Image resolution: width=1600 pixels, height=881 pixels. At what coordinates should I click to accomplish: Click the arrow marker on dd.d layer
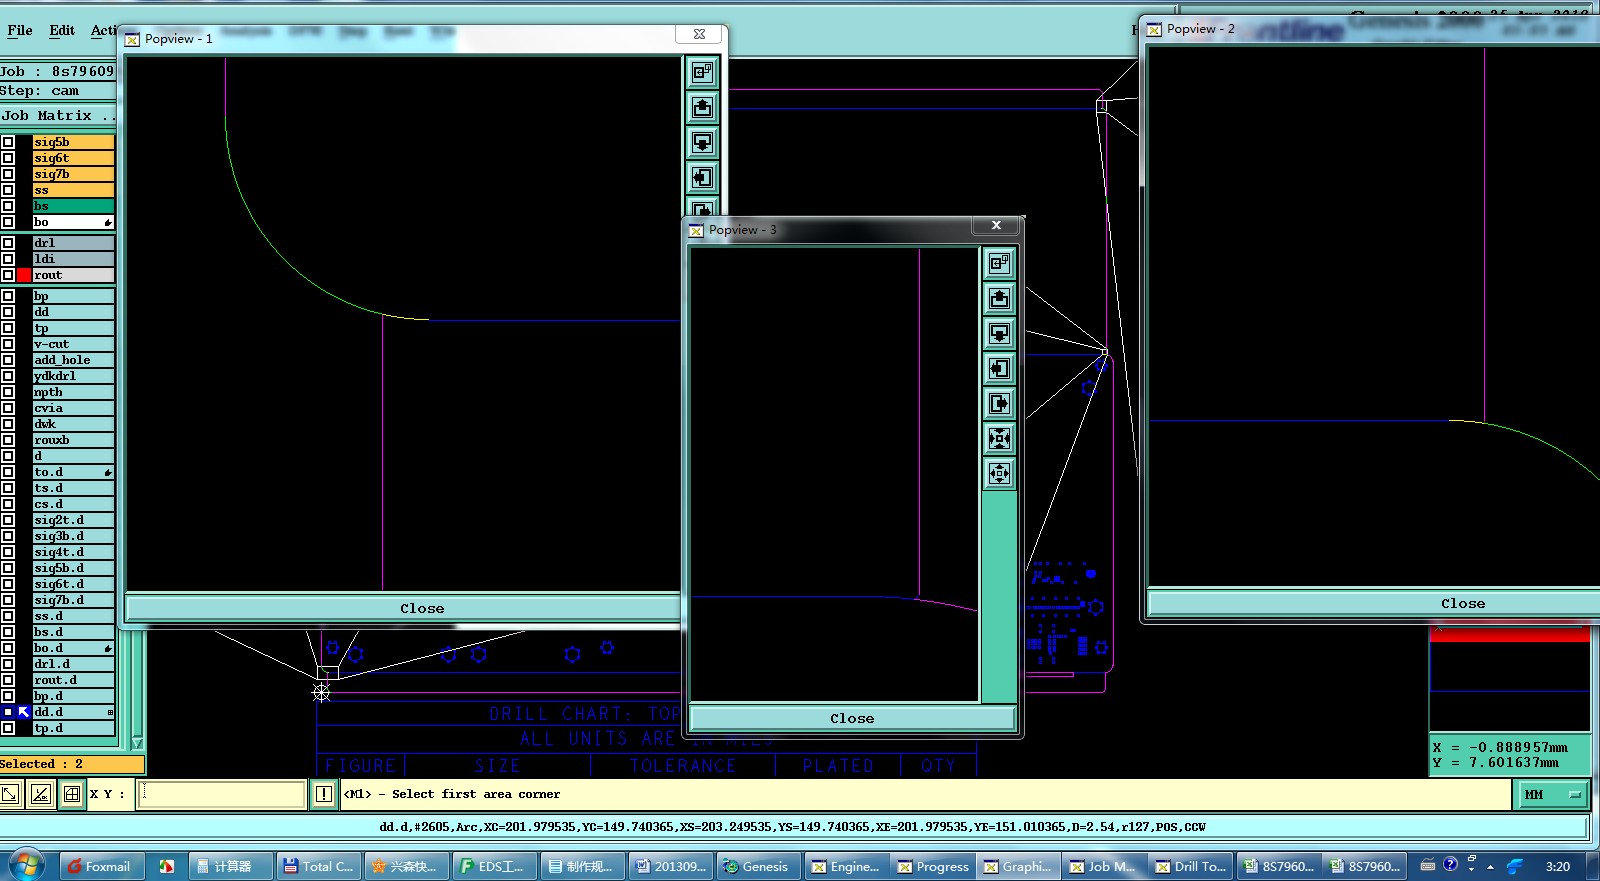[x=24, y=712]
